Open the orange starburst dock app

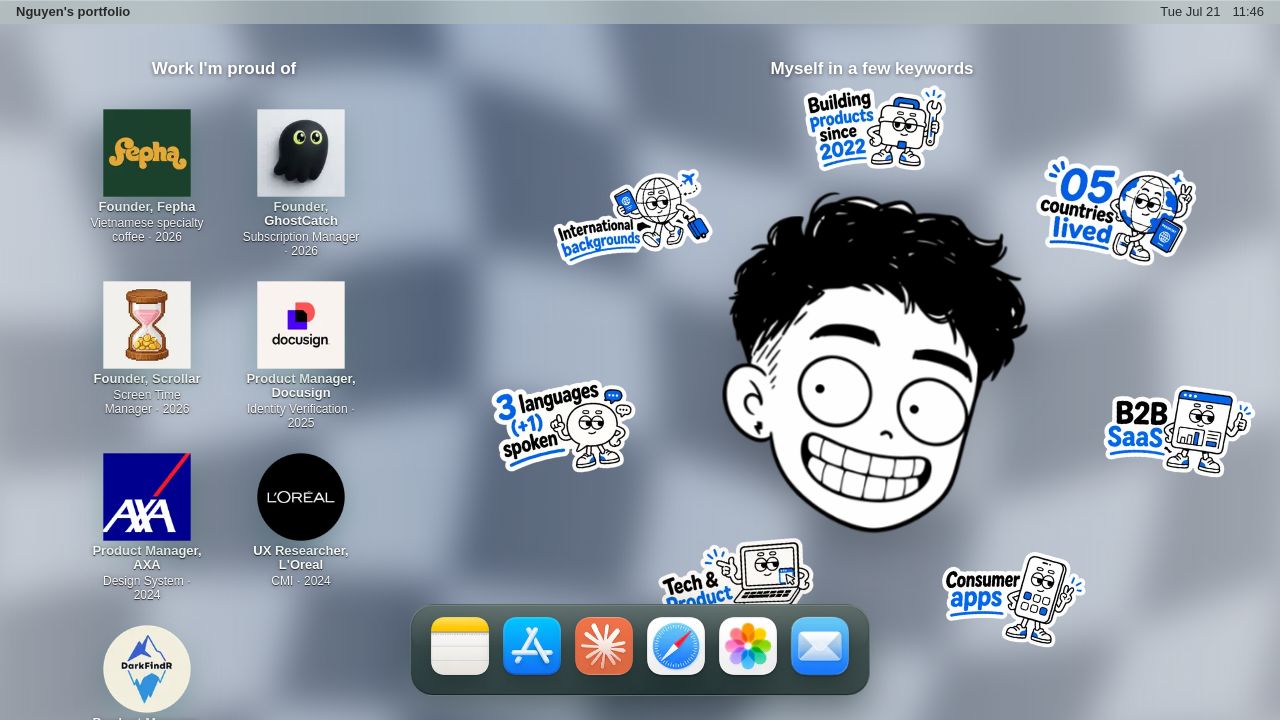pos(604,646)
